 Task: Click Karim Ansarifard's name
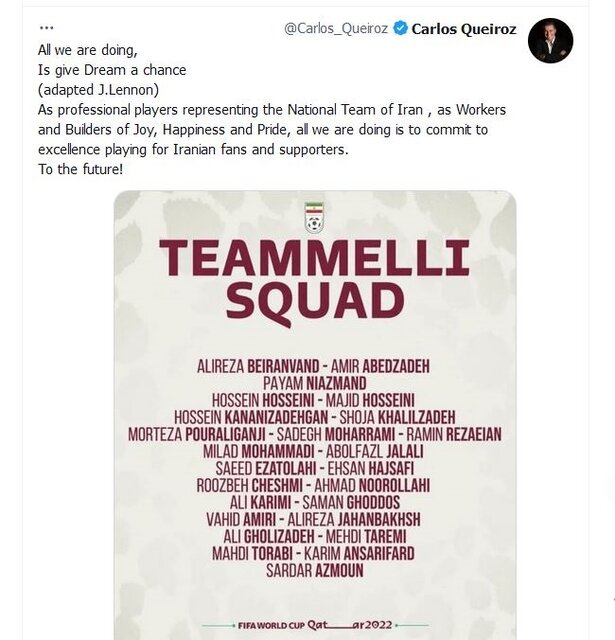(x=372, y=552)
